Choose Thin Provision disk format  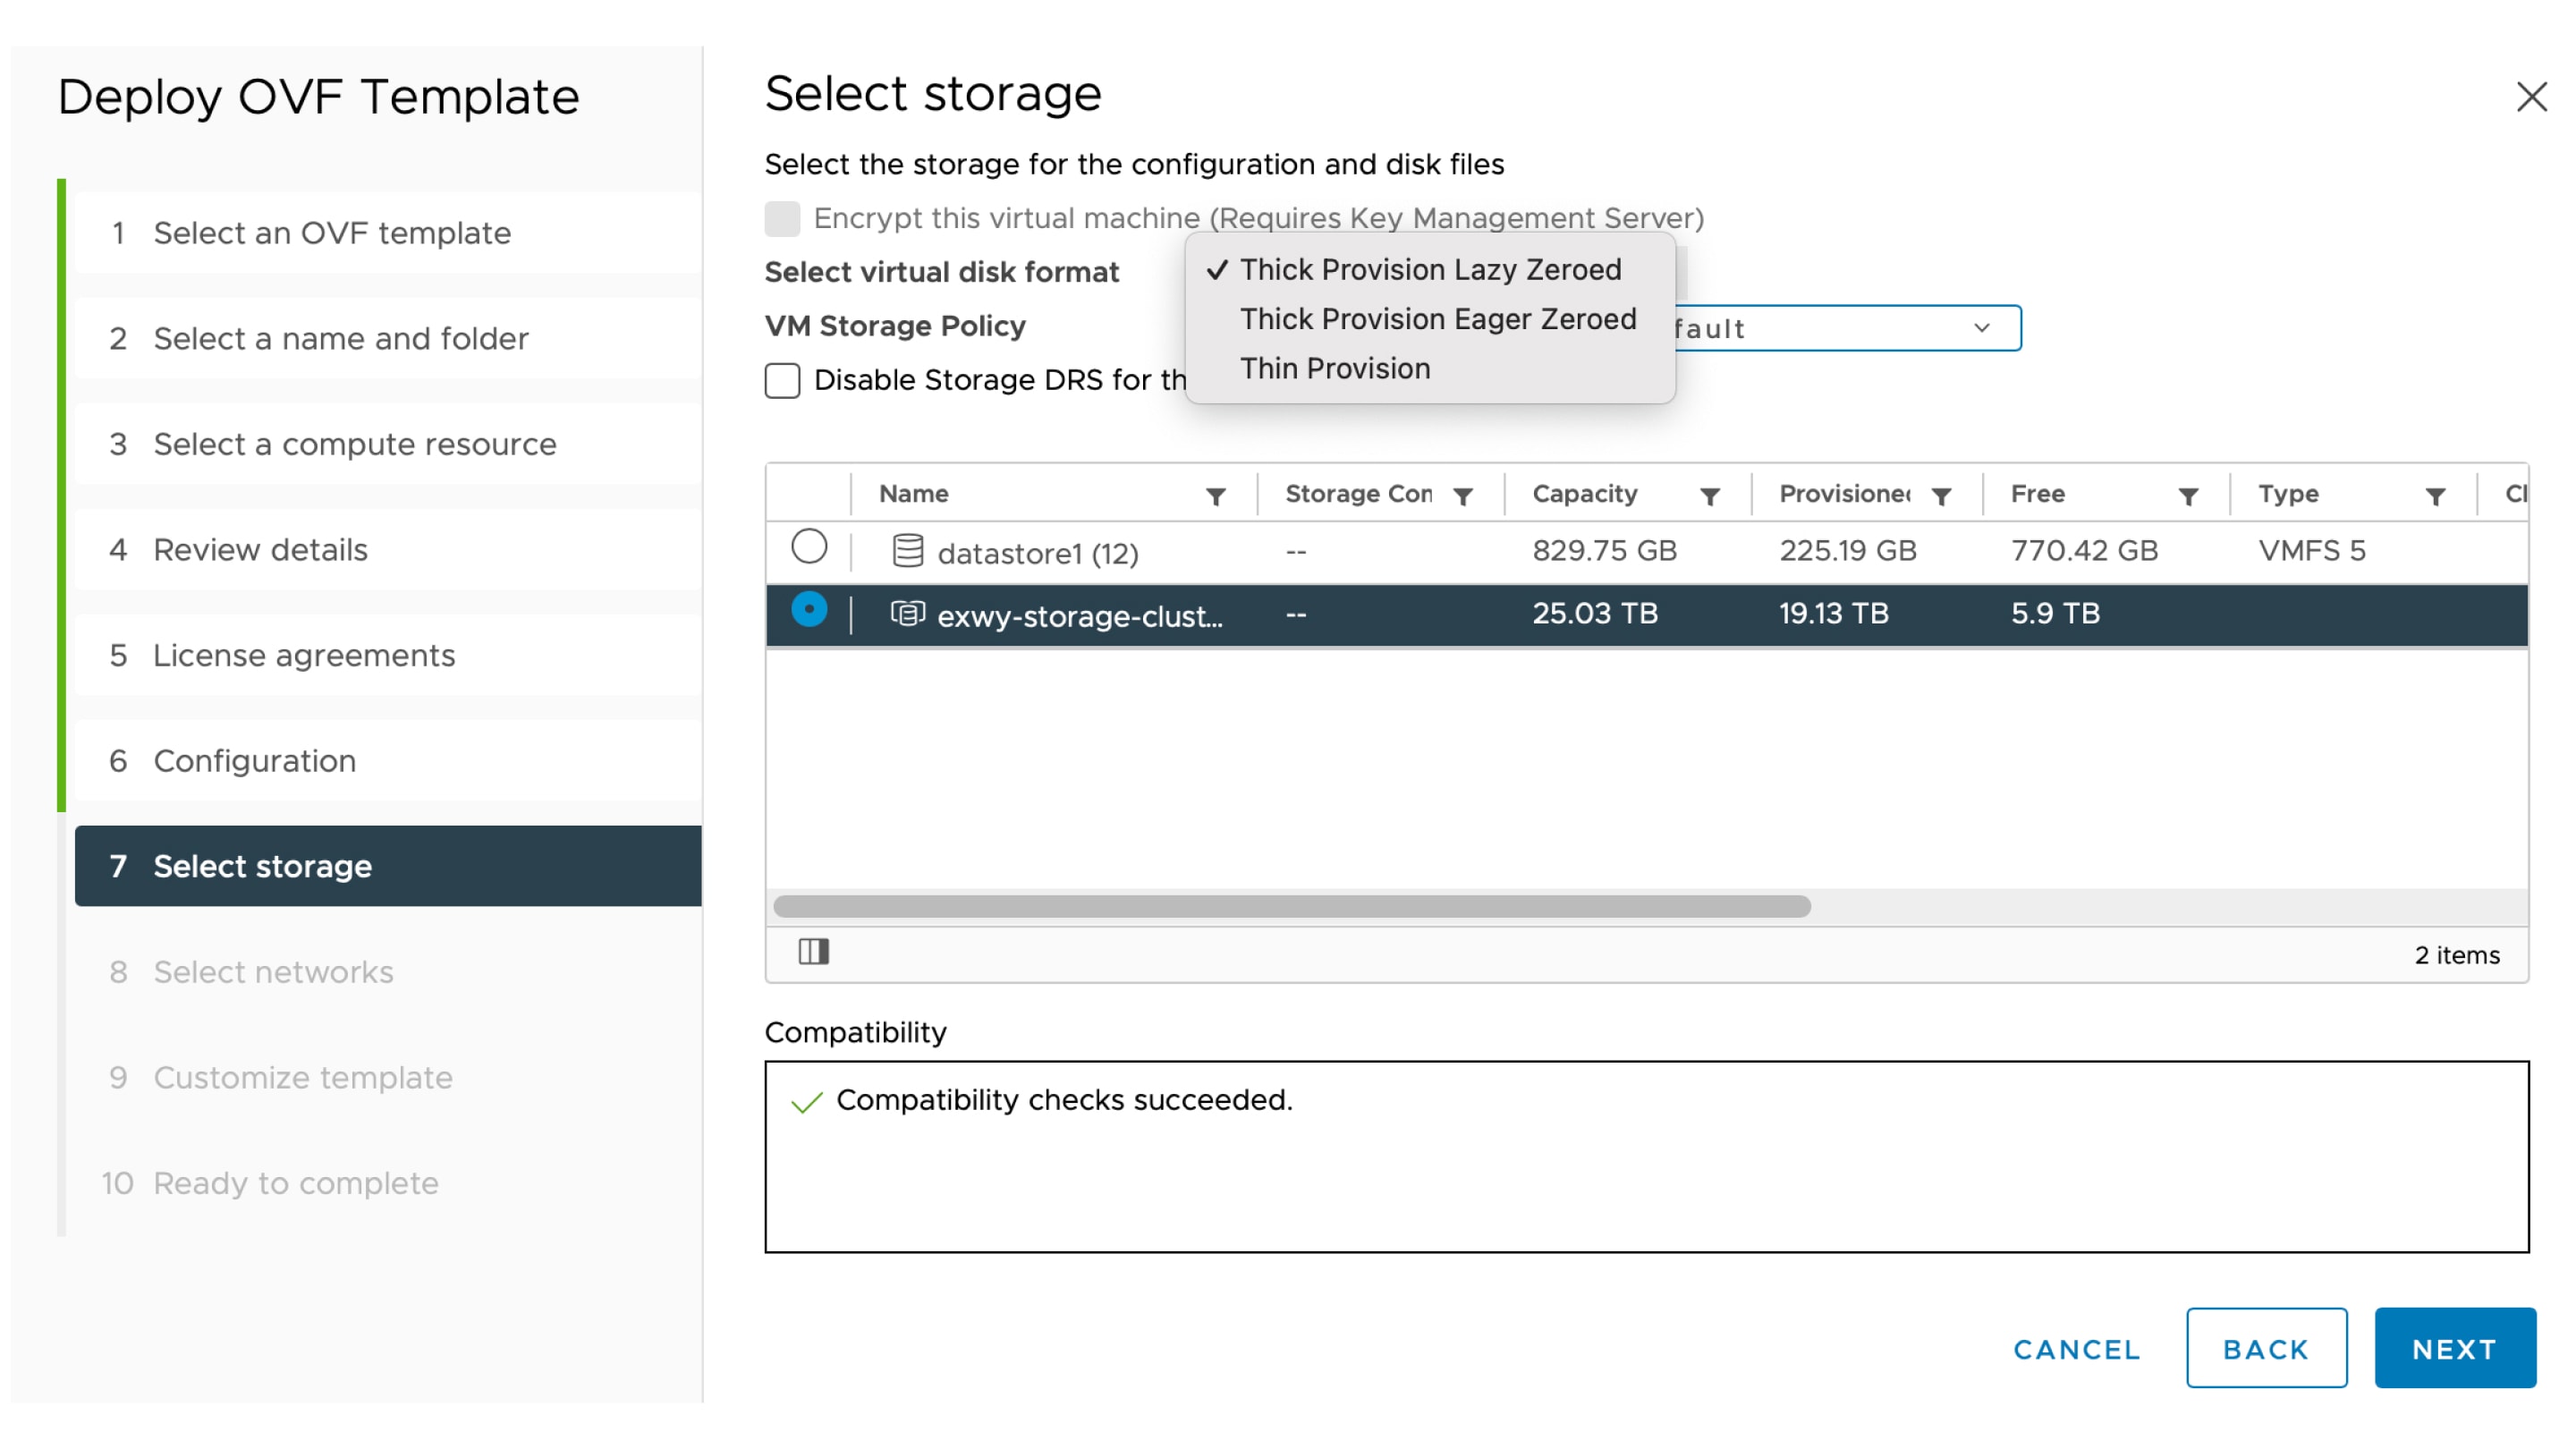point(1334,368)
